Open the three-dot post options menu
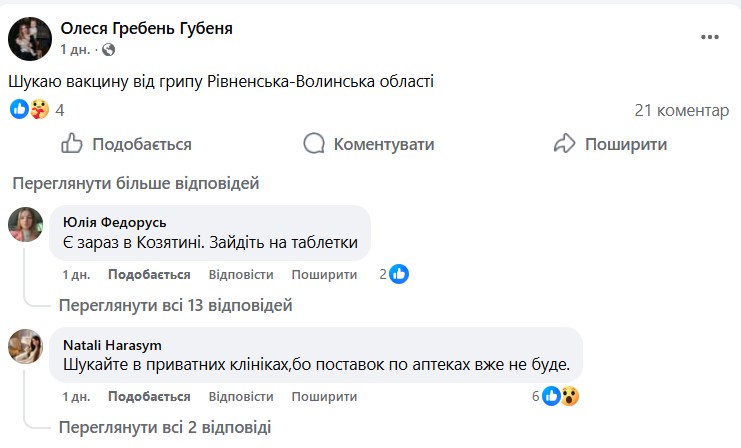This screenshot has width=741, height=448. [x=710, y=37]
